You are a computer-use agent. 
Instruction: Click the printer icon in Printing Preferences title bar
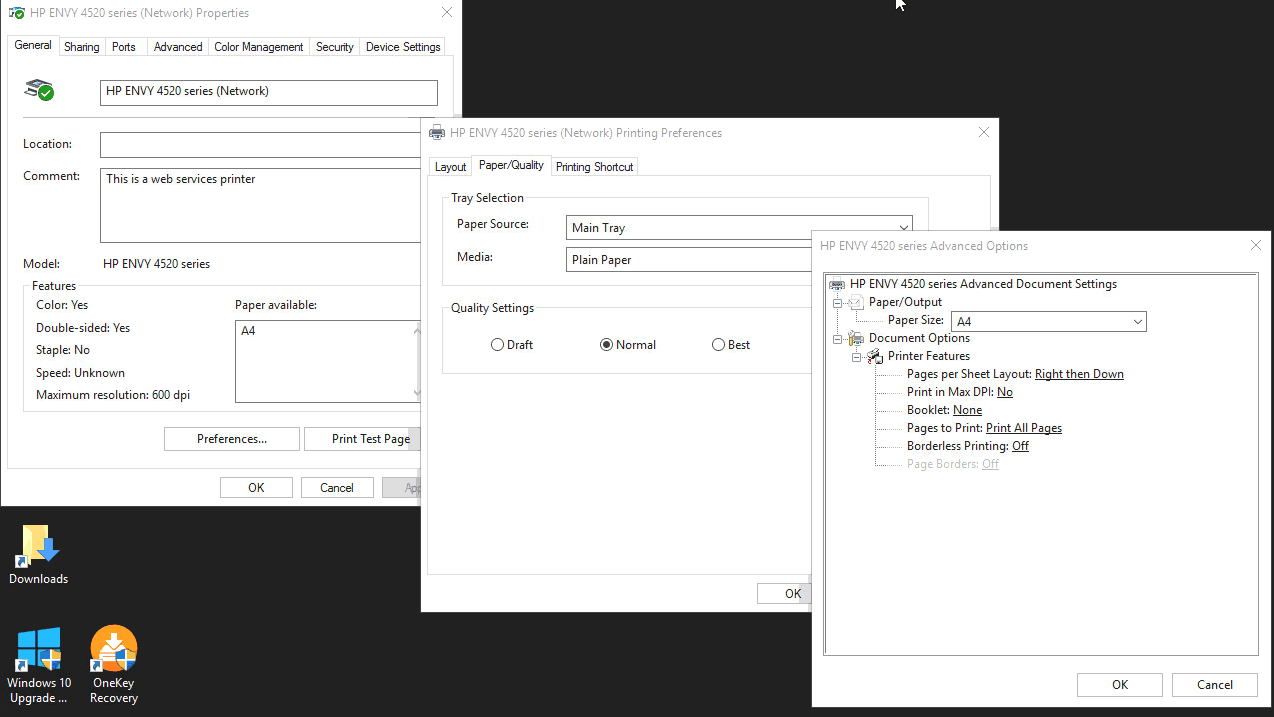[x=436, y=132]
